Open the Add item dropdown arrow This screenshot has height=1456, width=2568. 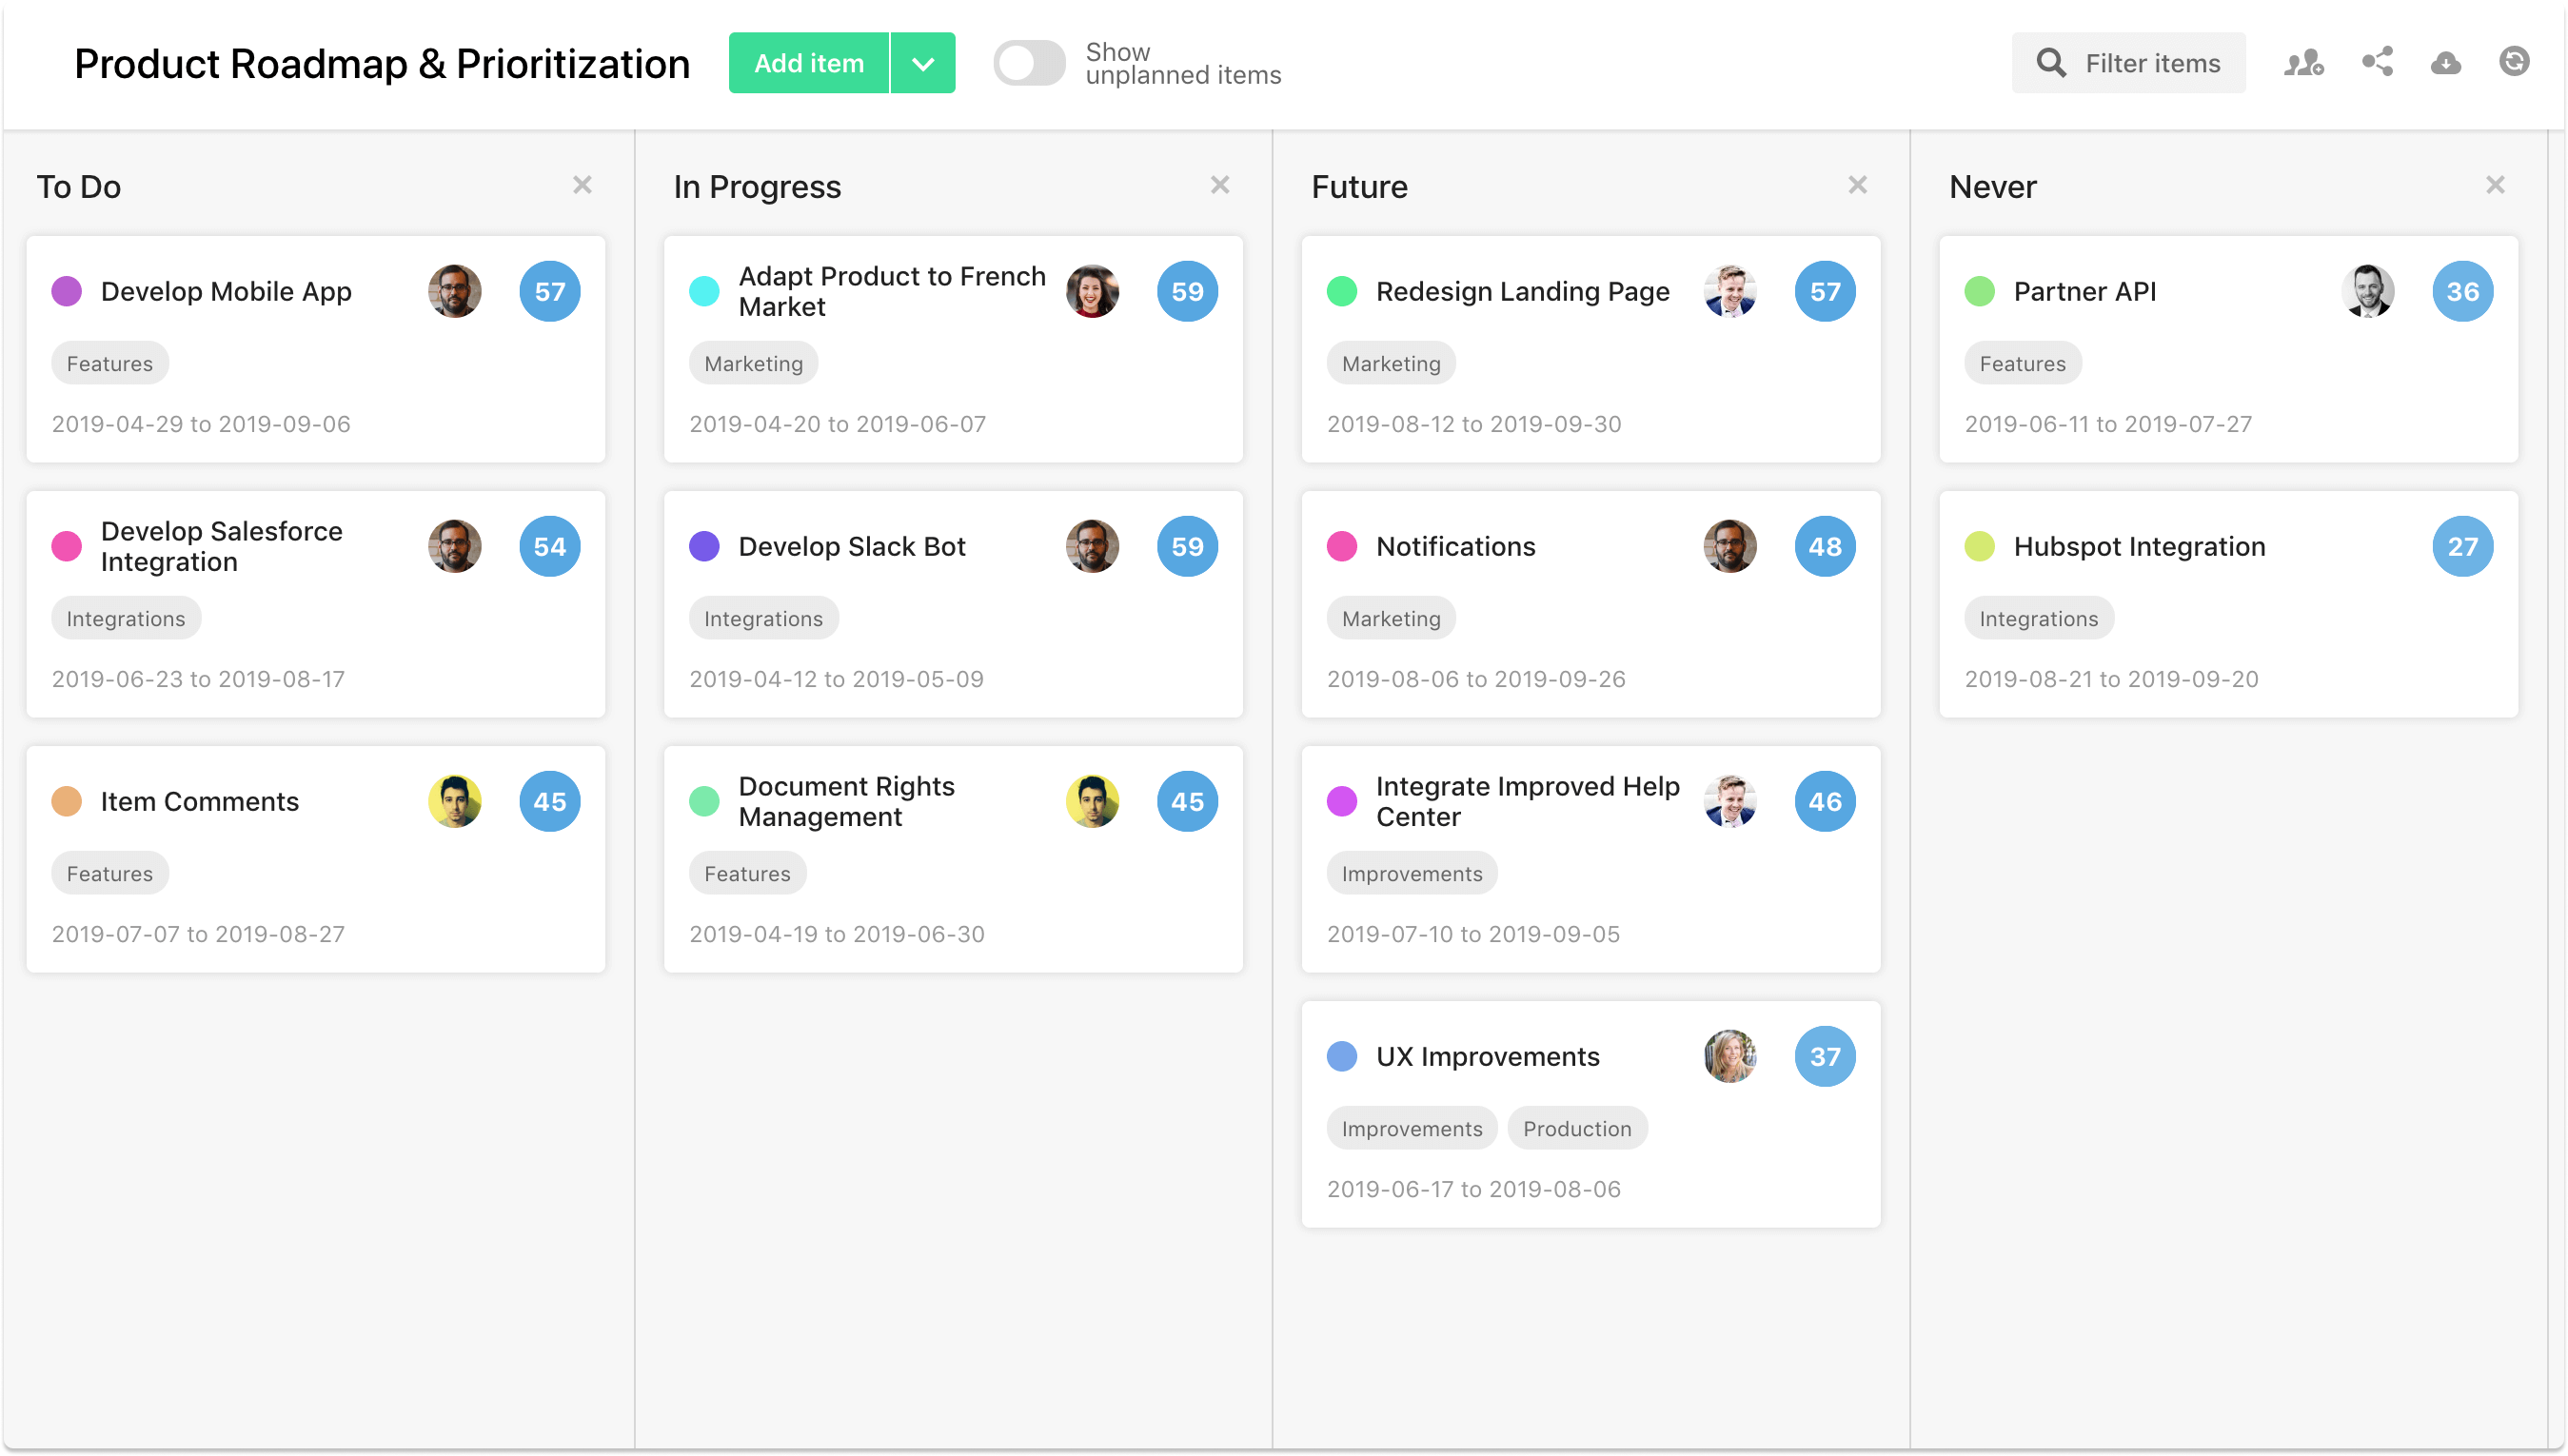click(x=922, y=62)
